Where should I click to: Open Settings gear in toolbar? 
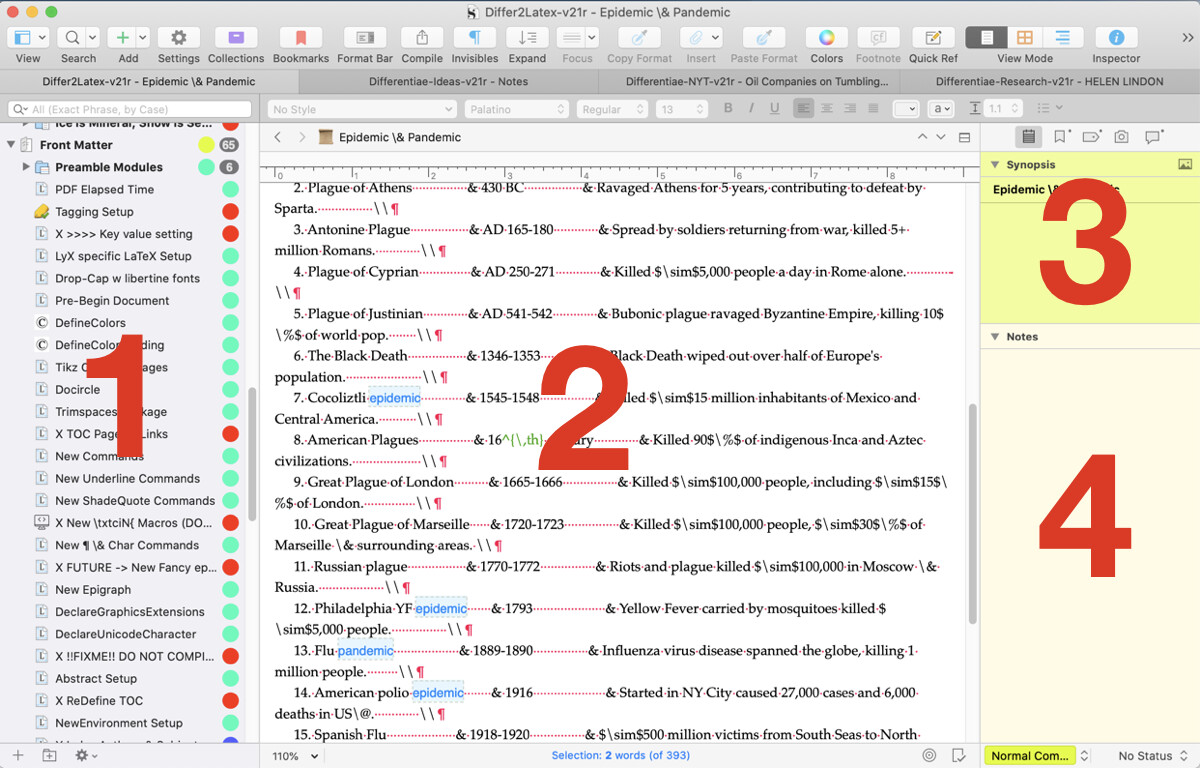click(178, 38)
